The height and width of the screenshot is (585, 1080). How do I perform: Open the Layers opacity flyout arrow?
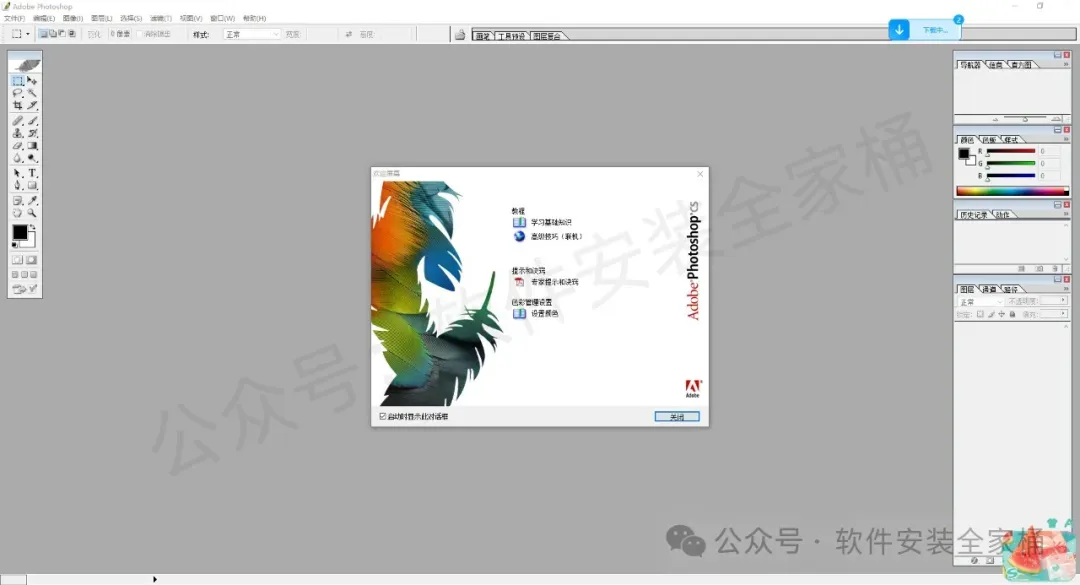pos(1063,300)
